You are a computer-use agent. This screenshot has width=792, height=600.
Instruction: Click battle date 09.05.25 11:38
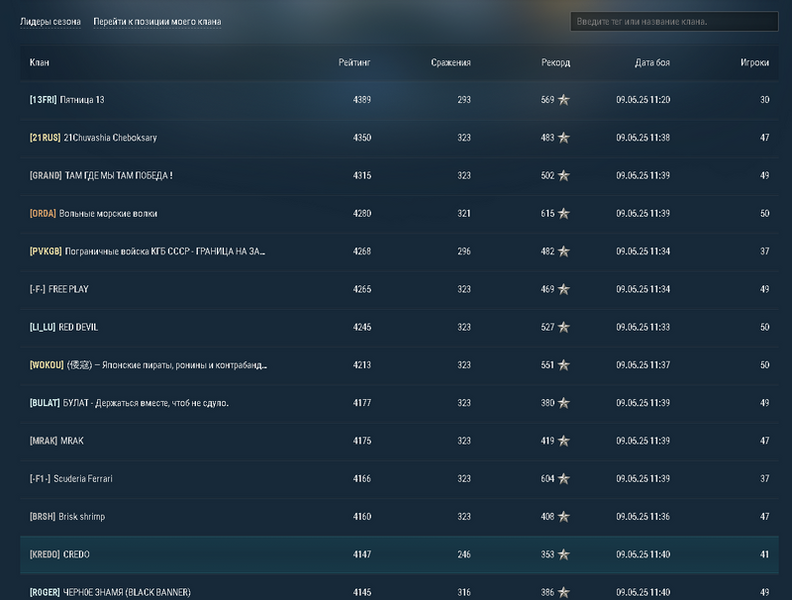pos(643,138)
